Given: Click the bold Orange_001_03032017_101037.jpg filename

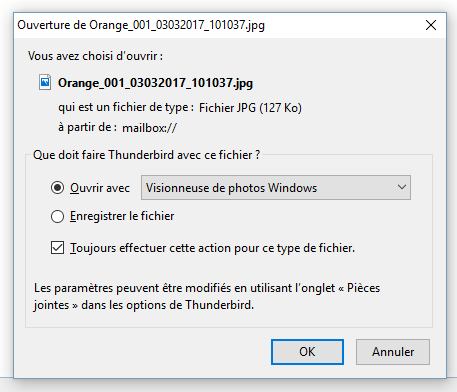Looking at the screenshot, I should click(155, 83).
